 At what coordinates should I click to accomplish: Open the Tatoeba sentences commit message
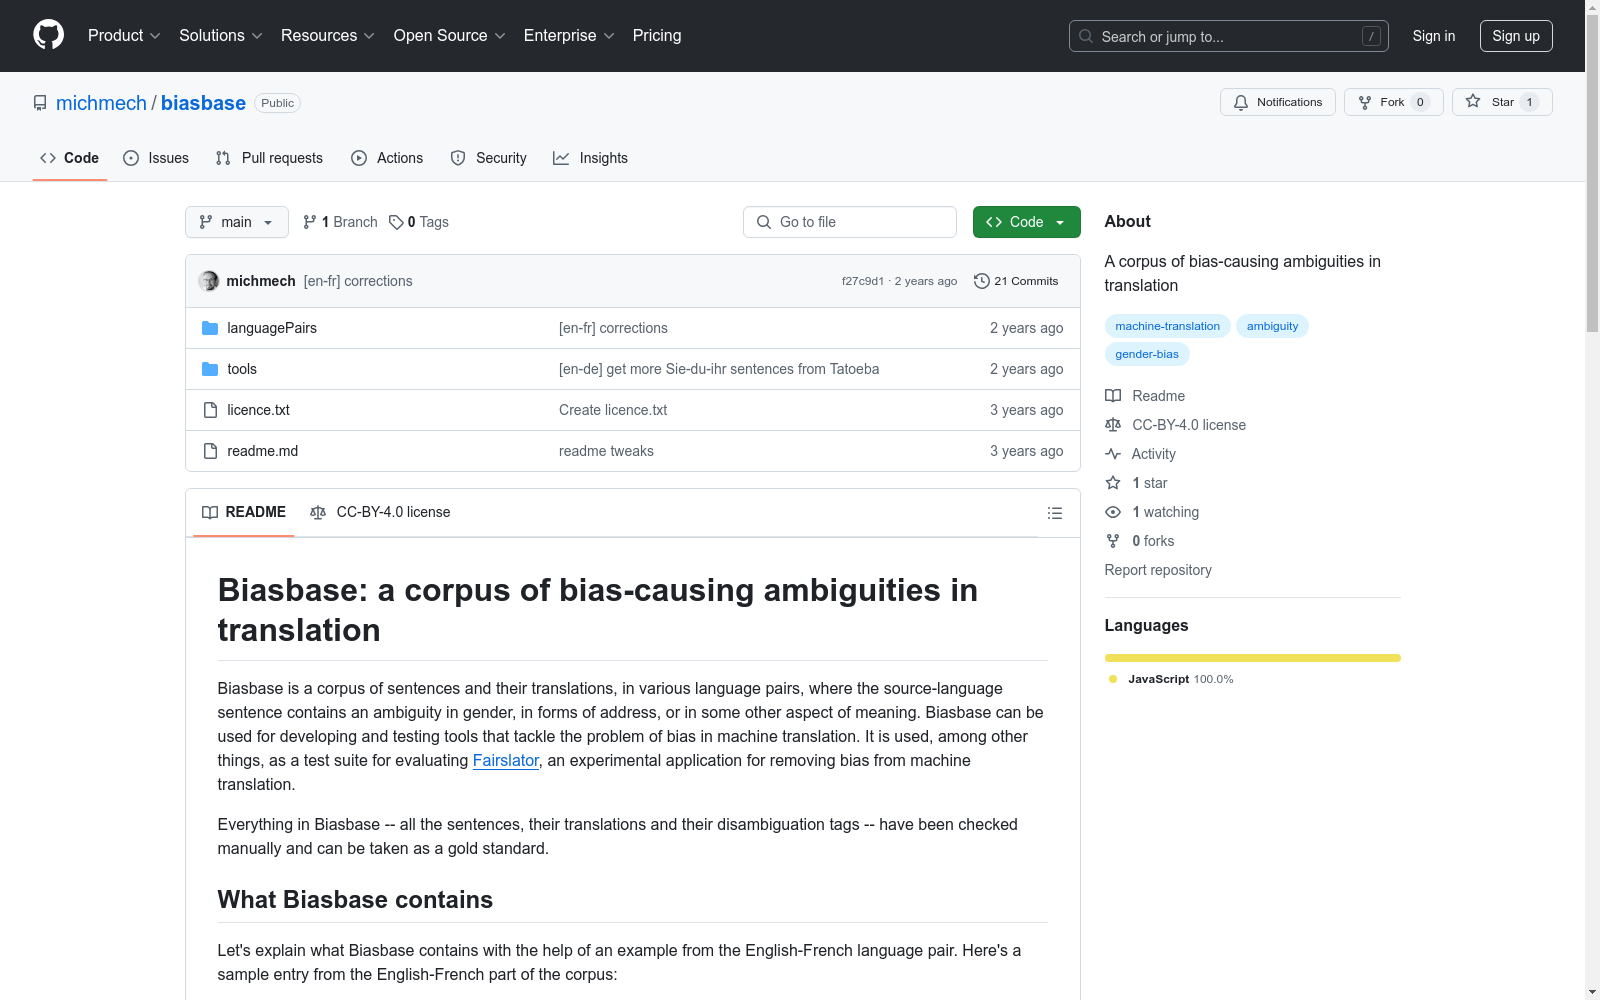pyautogui.click(x=719, y=369)
